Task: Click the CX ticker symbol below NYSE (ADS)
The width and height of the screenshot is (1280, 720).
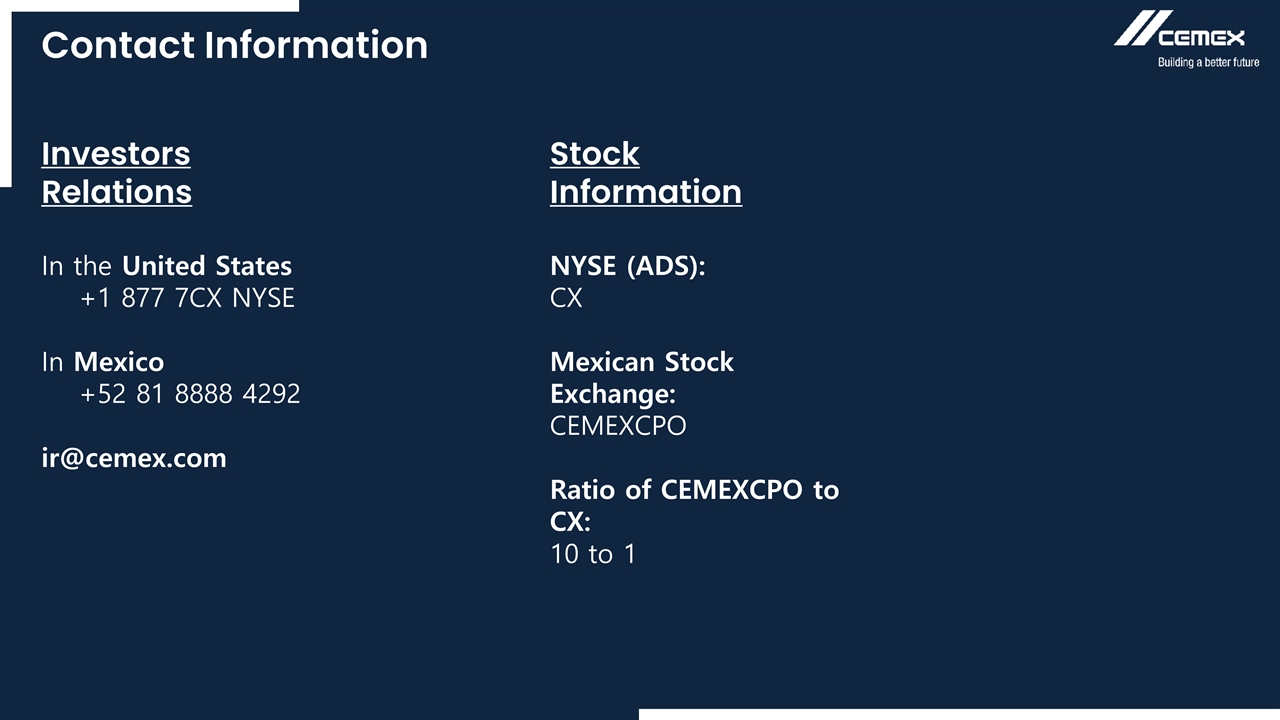Action: pos(566,298)
